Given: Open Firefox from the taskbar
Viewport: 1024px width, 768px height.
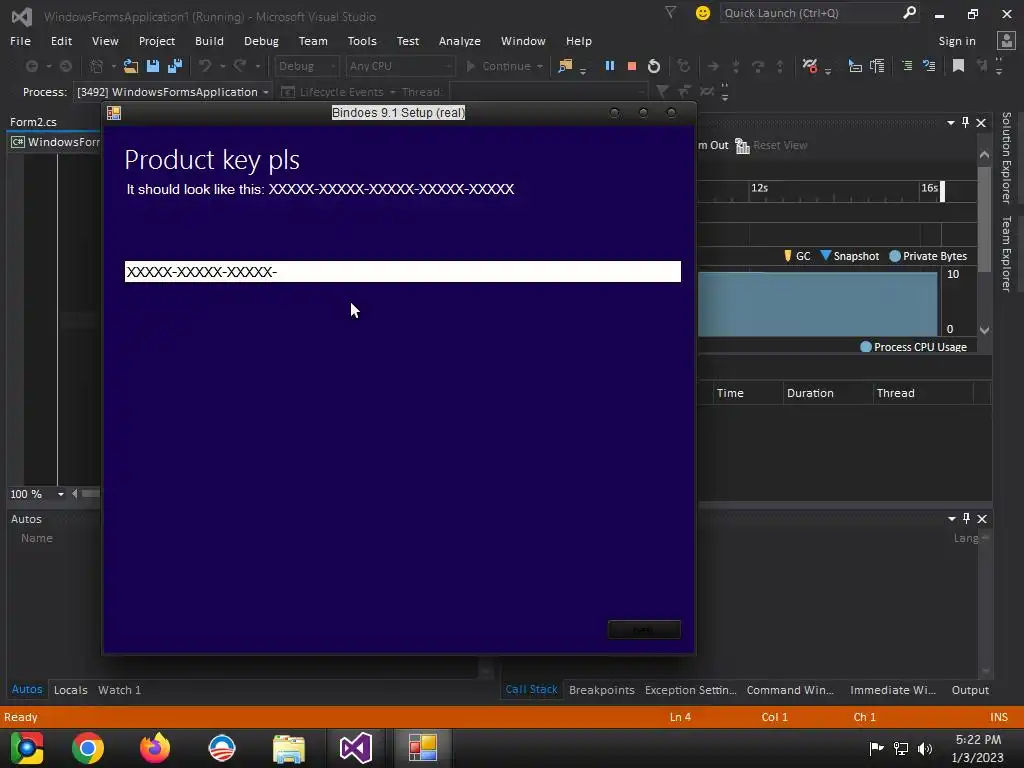Looking at the screenshot, I should [x=155, y=748].
